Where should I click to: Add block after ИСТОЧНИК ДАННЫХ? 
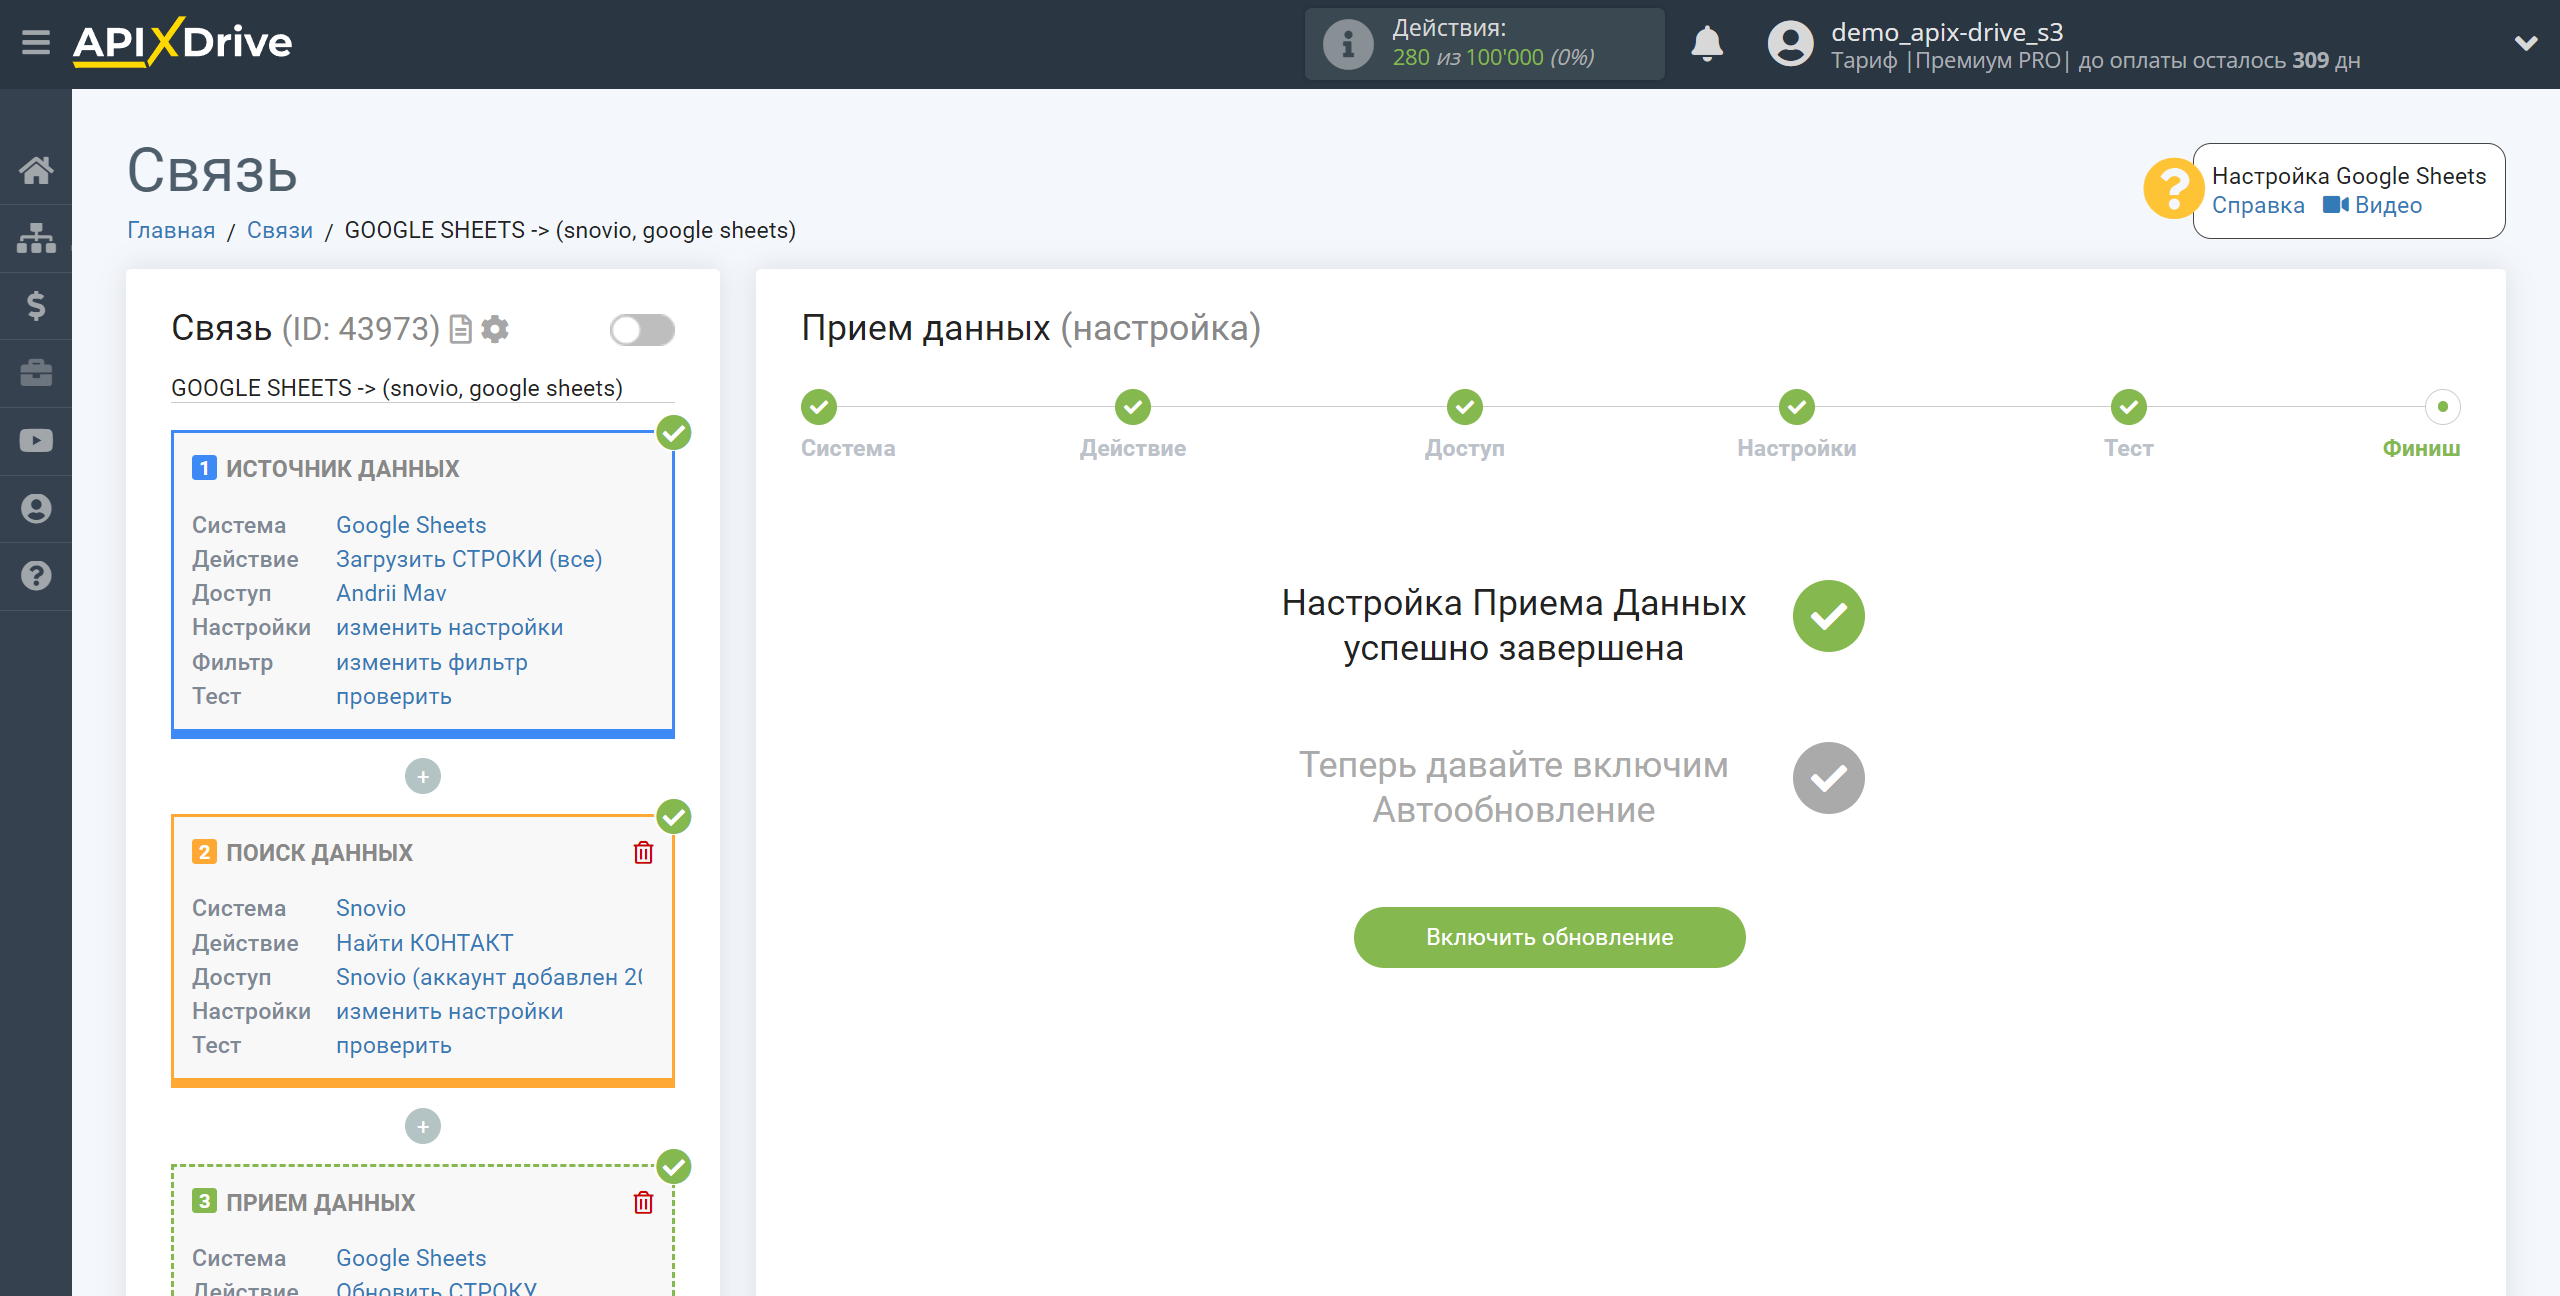pyautogui.click(x=423, y=776)
